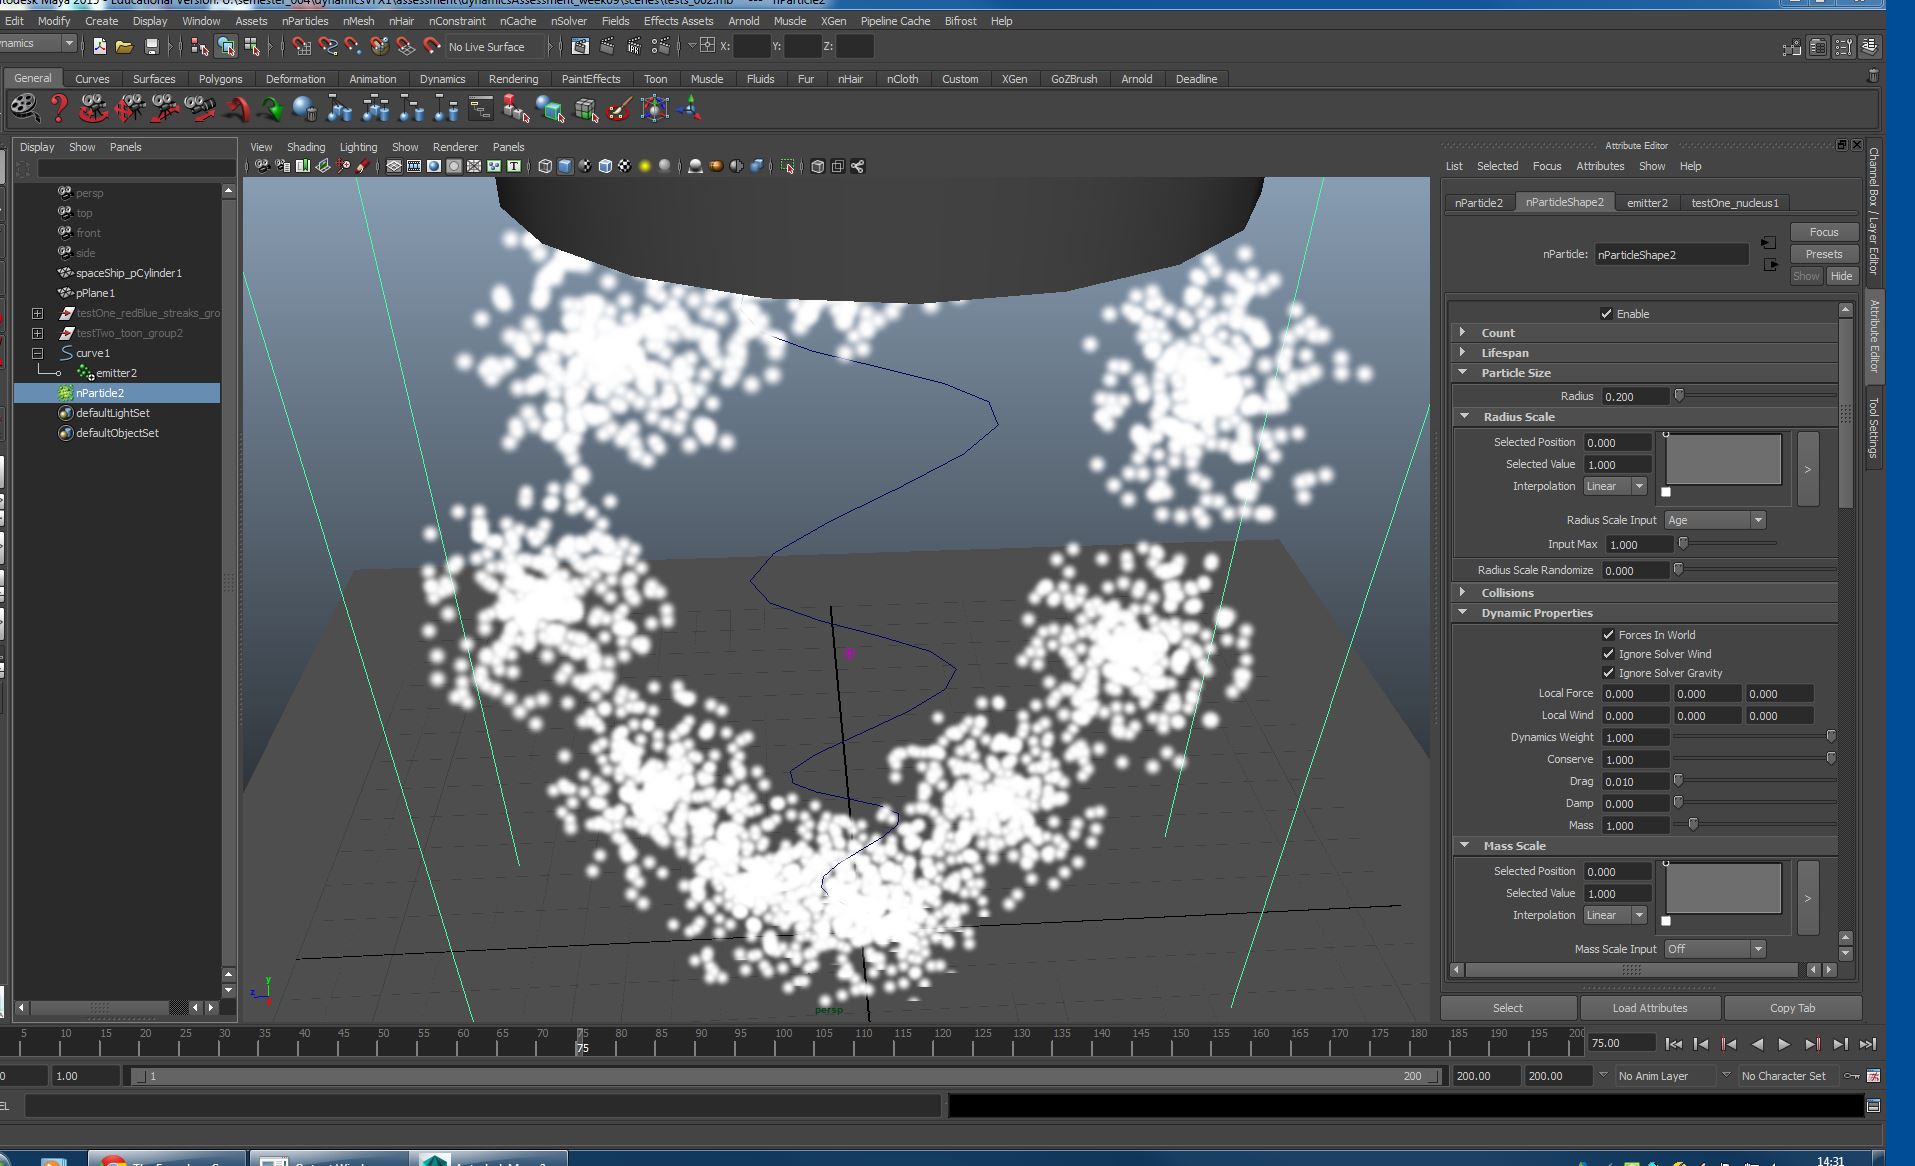Uncheck the Enable checkbox
The height and width of the screenshot is (1166, 1915).
click(x=1606, y=314)
